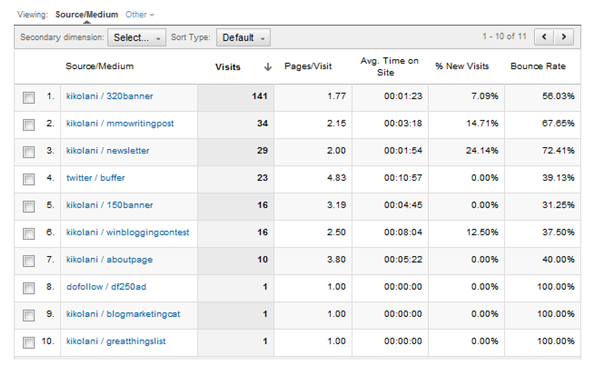The image size is (600, 368).
Task: Click the 1 - 10 of 11 pagination text
Action: pos(504,36)
